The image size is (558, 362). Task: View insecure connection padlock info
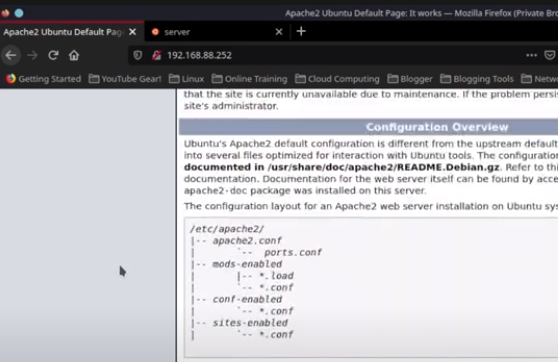tap(157, 55)
